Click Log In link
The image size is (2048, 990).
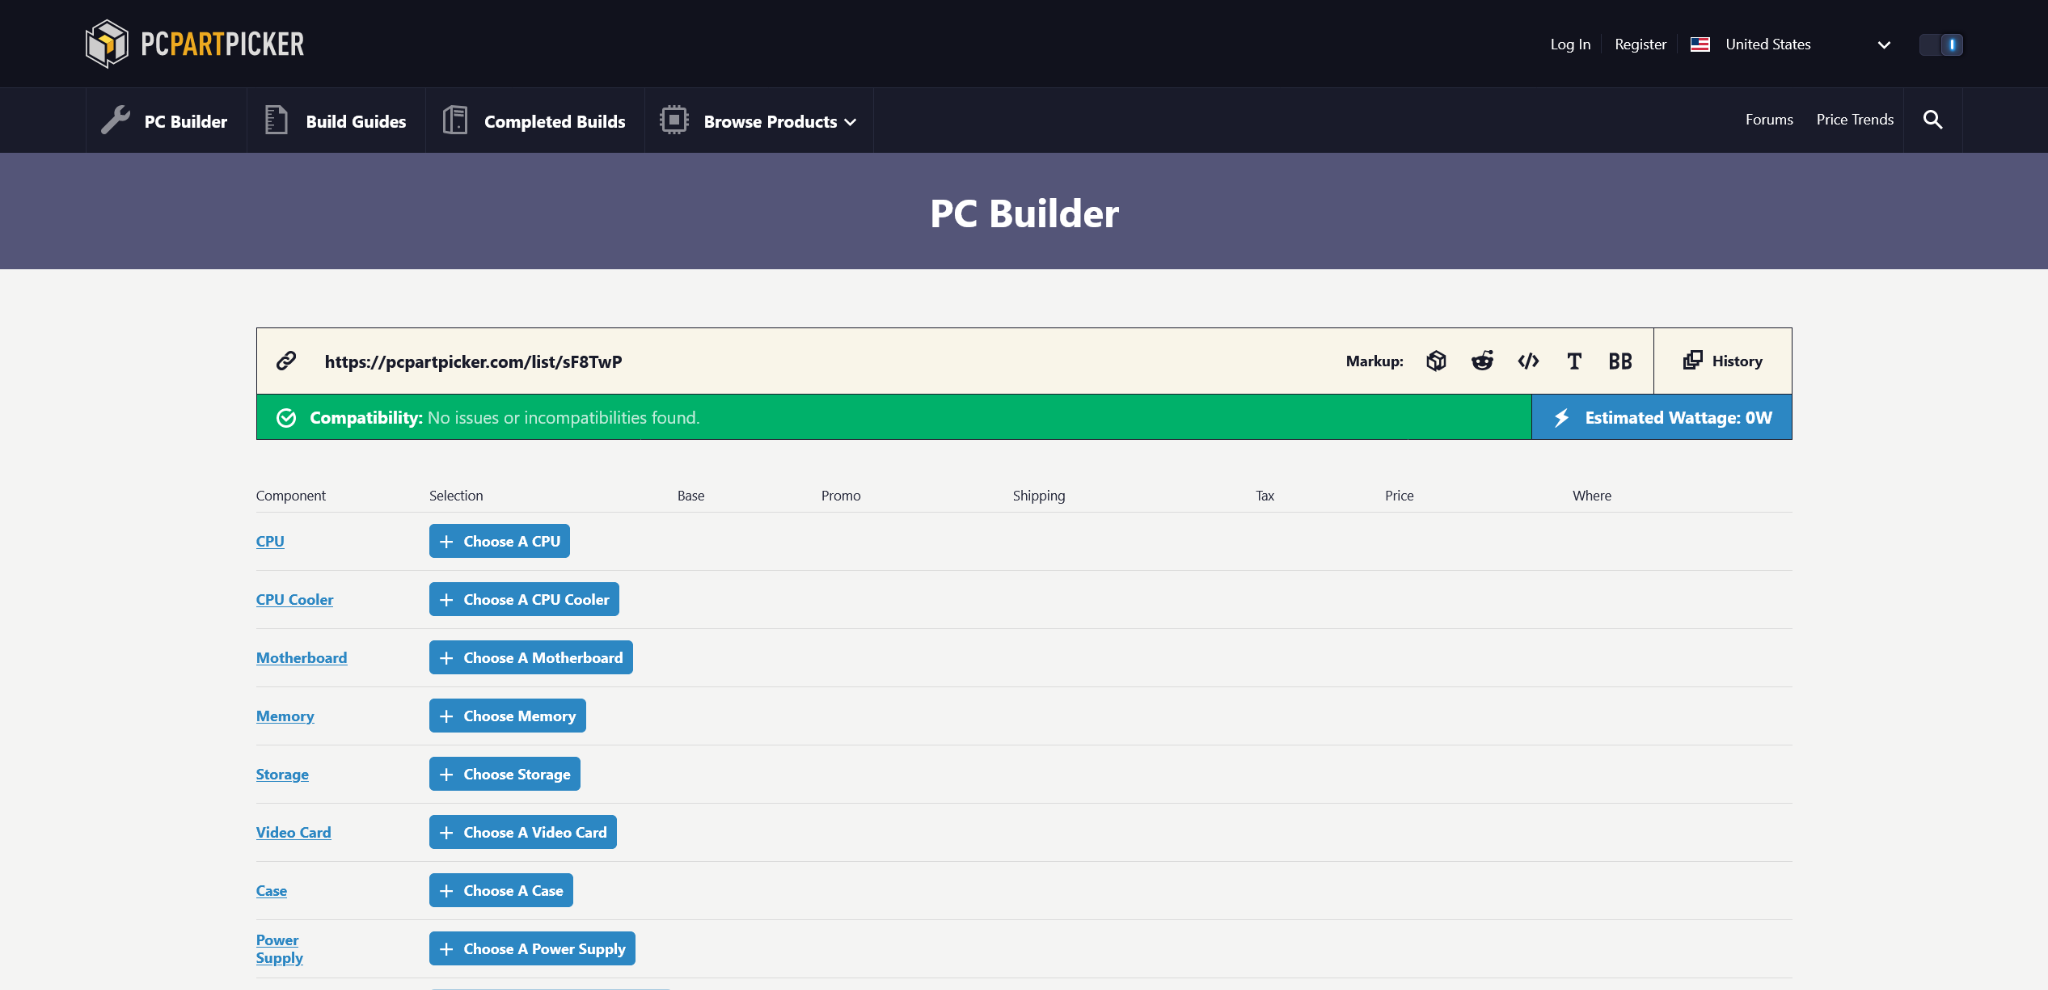point(1570,44)
